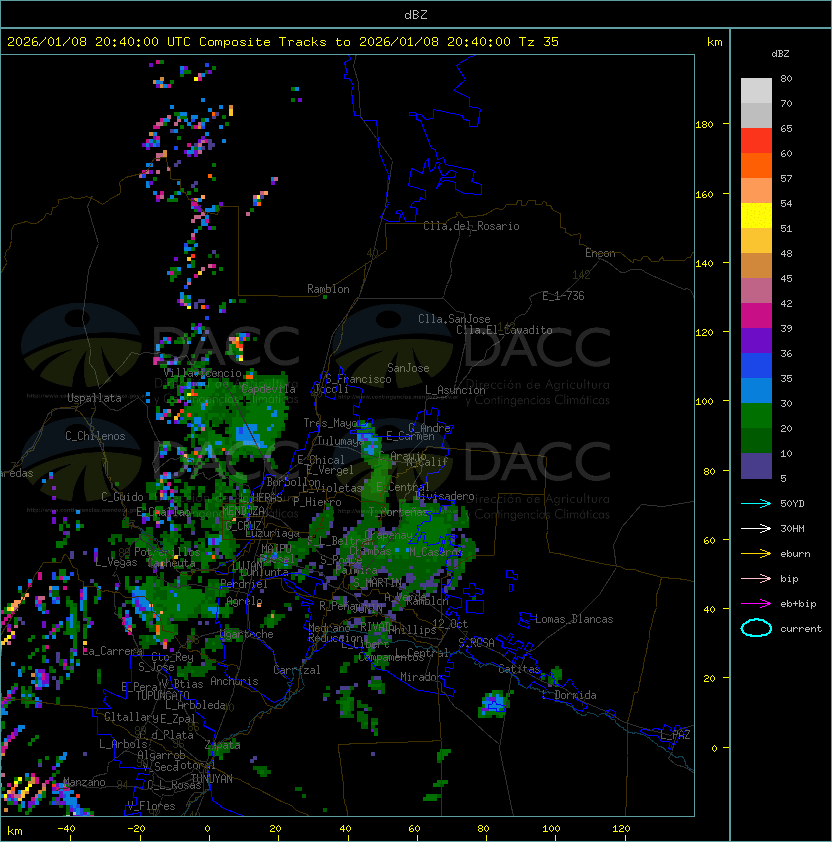
Task: Click the magenta eb+bip arrow legend
Action: pyautogui.click(x=756, y=604)
